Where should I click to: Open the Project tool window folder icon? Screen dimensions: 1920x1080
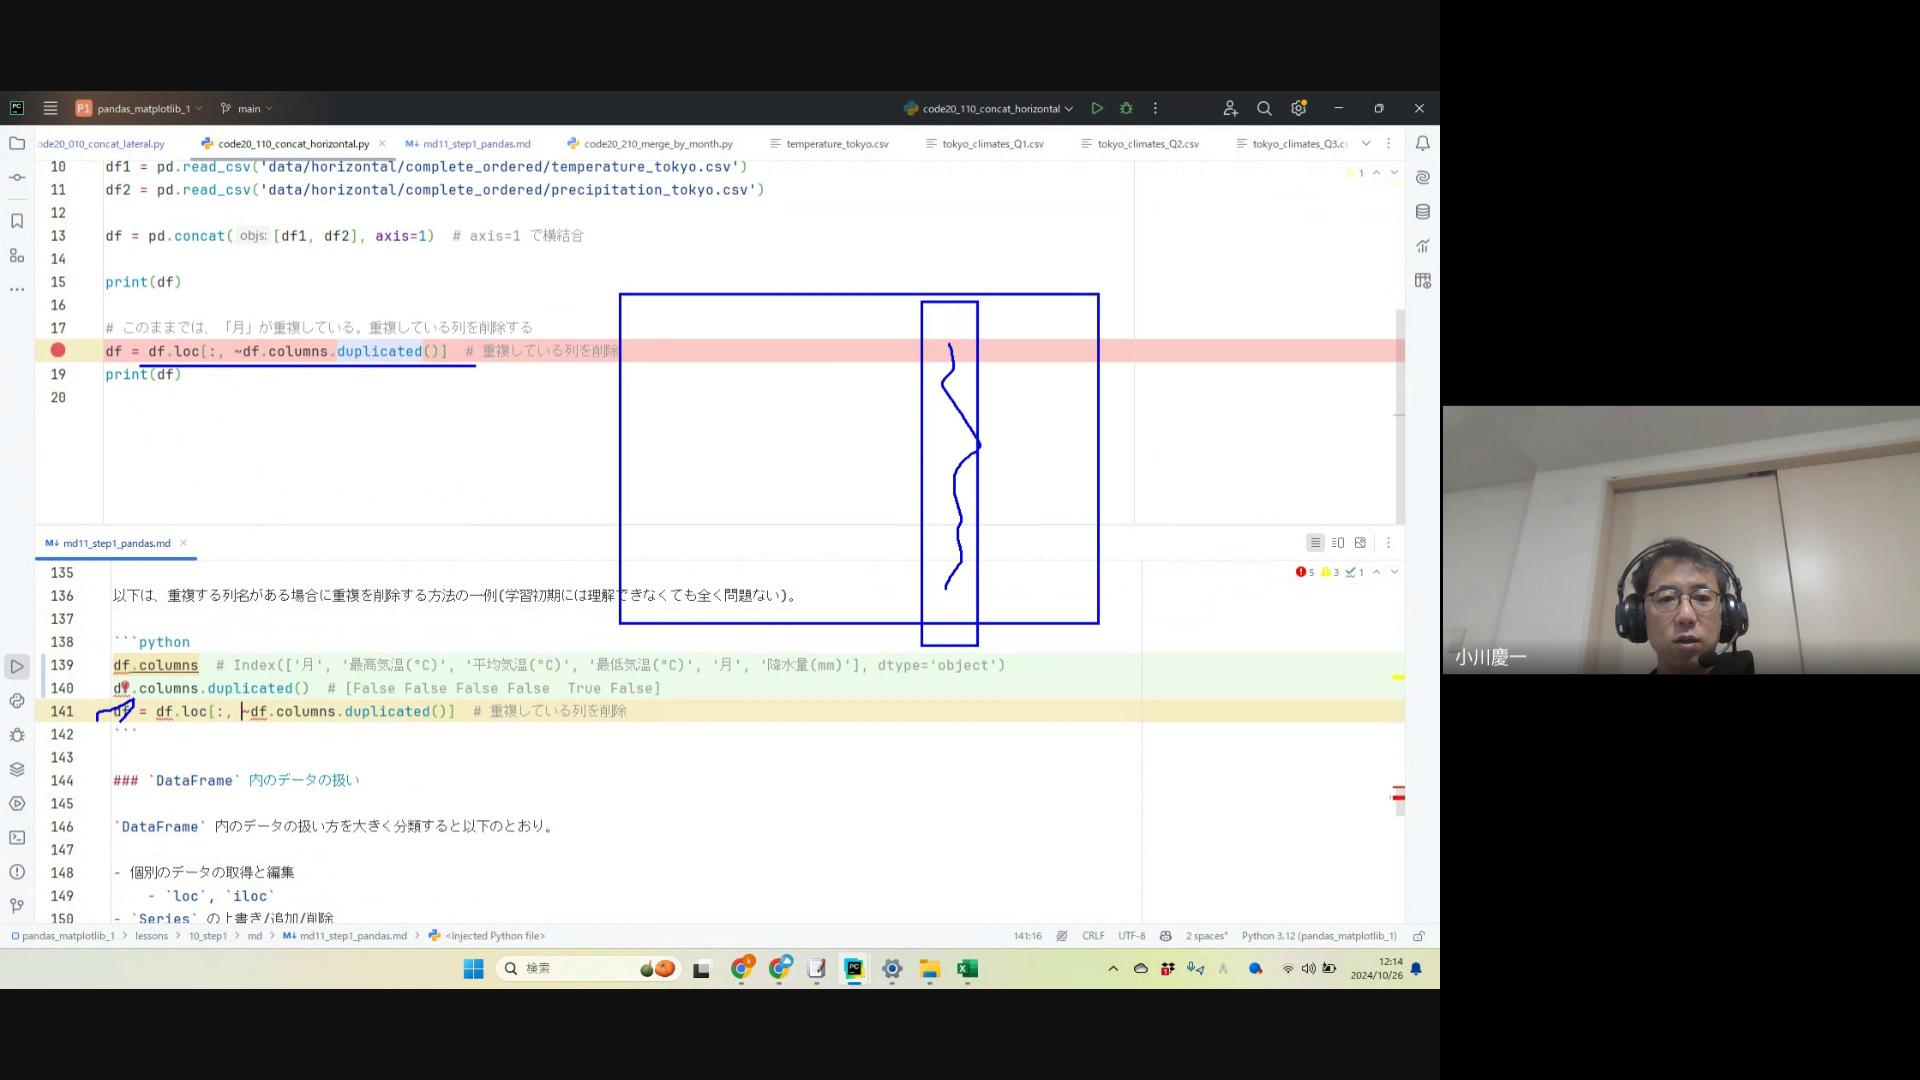click(17, 143)
